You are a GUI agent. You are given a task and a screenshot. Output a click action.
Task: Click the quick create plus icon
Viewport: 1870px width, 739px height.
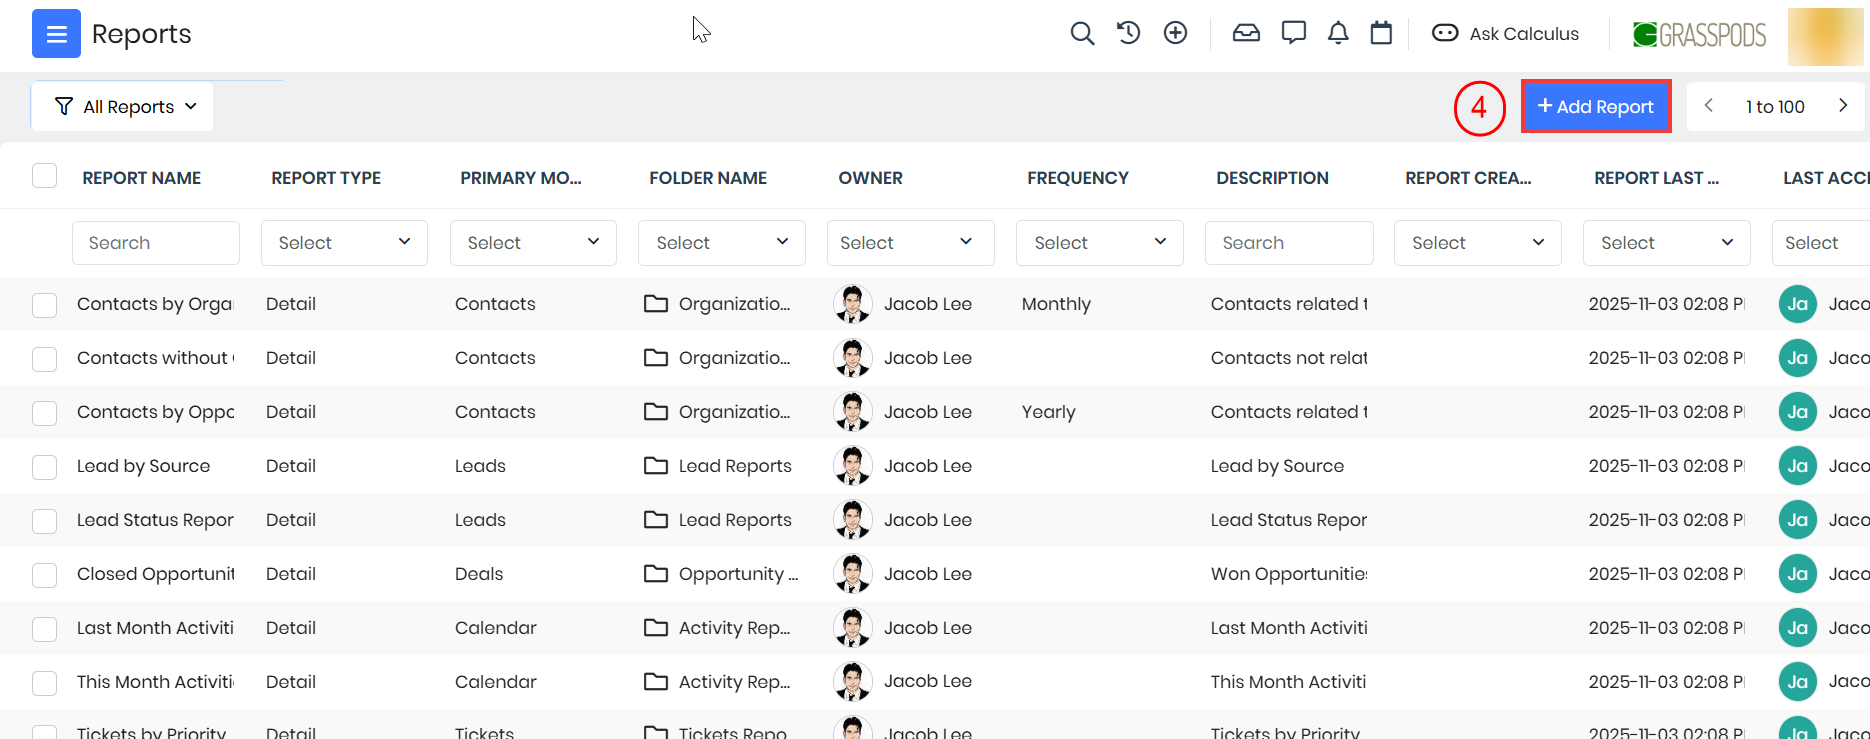[1175, 33]
